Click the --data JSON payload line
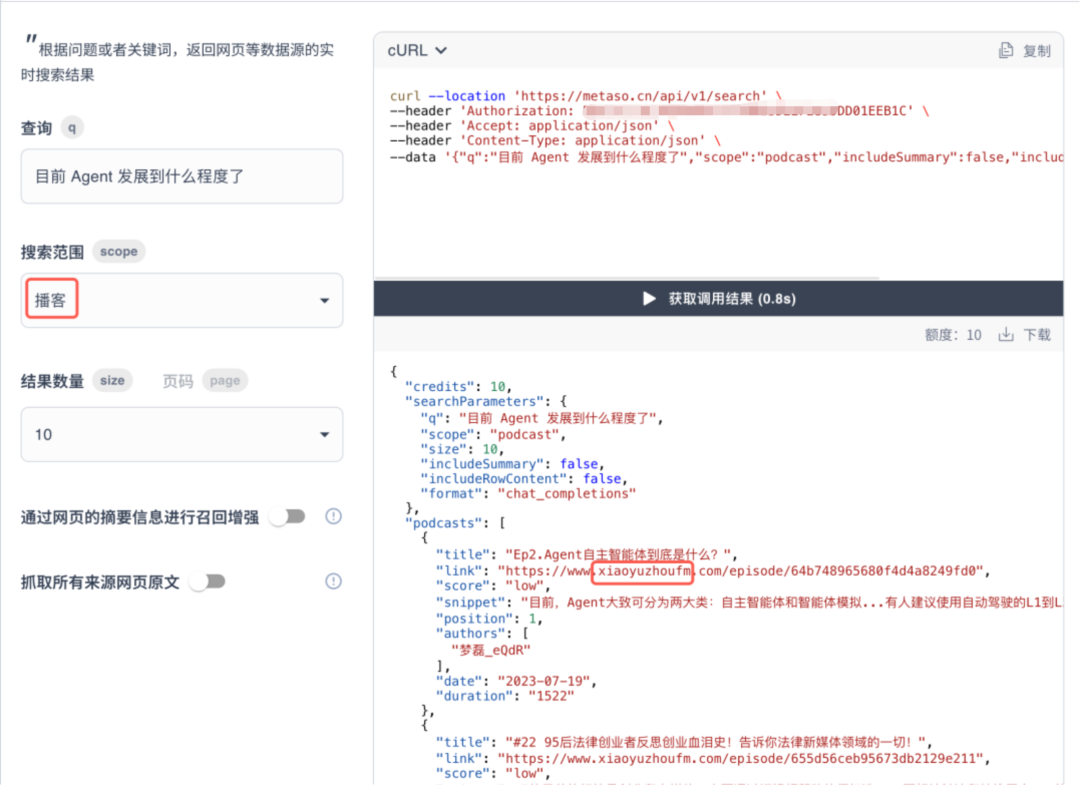The image size is (1080, 785). [x=727, y=157]
